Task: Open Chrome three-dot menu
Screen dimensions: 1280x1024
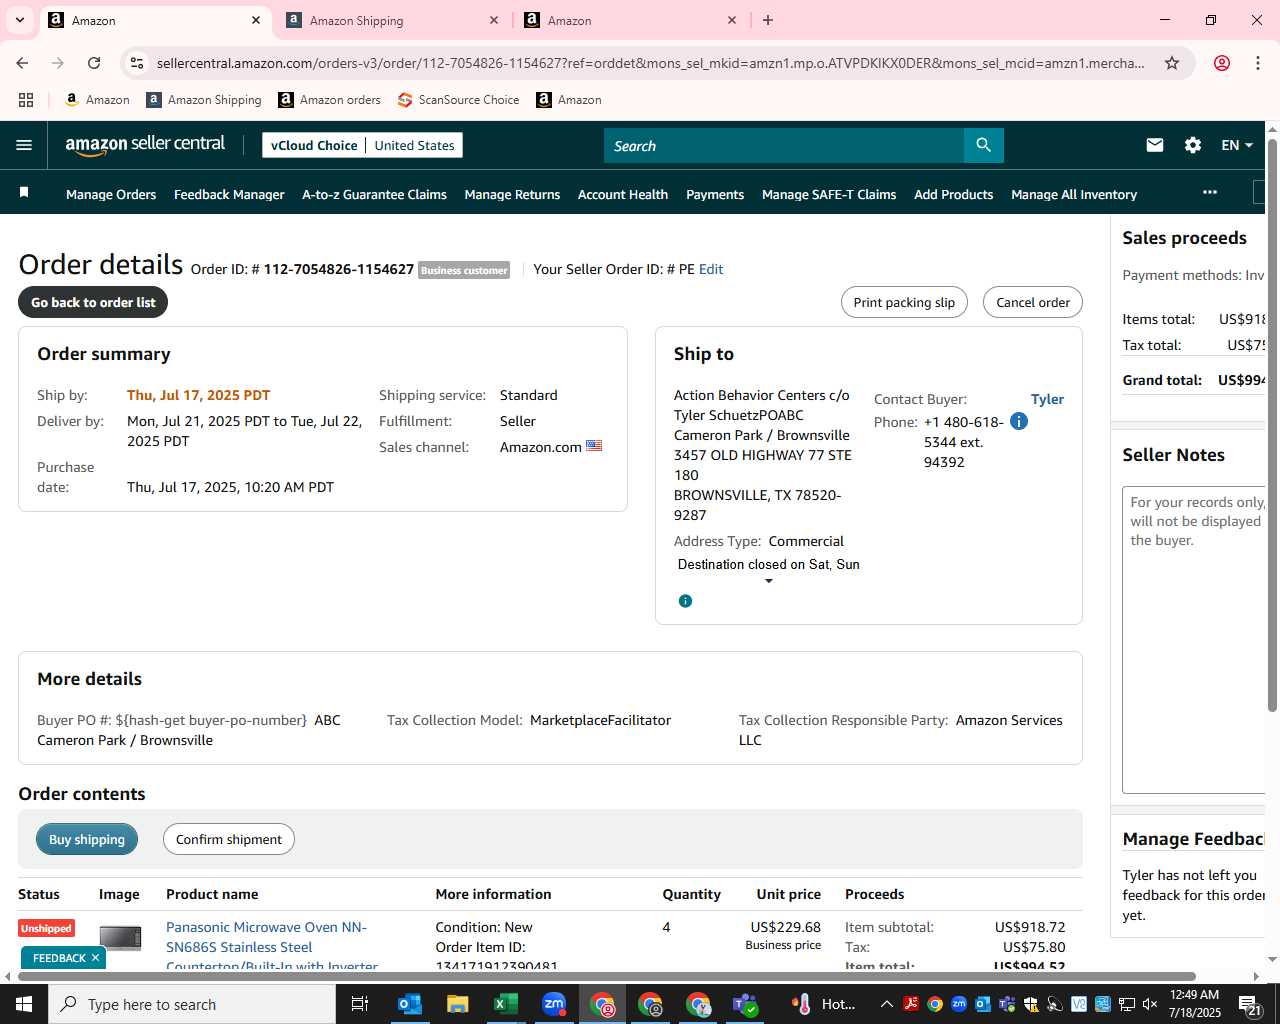Action: pos(1258,63)
